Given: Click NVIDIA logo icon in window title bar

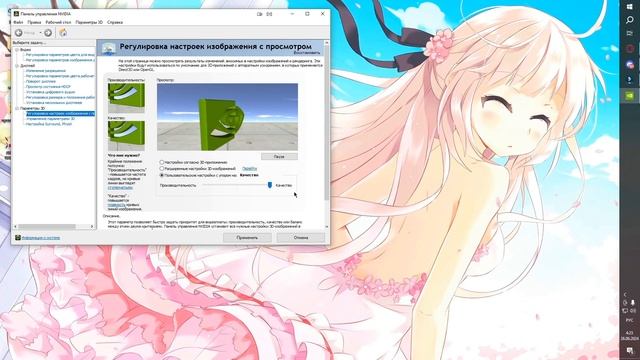Looking at the screenshot, I should (16, 14).
